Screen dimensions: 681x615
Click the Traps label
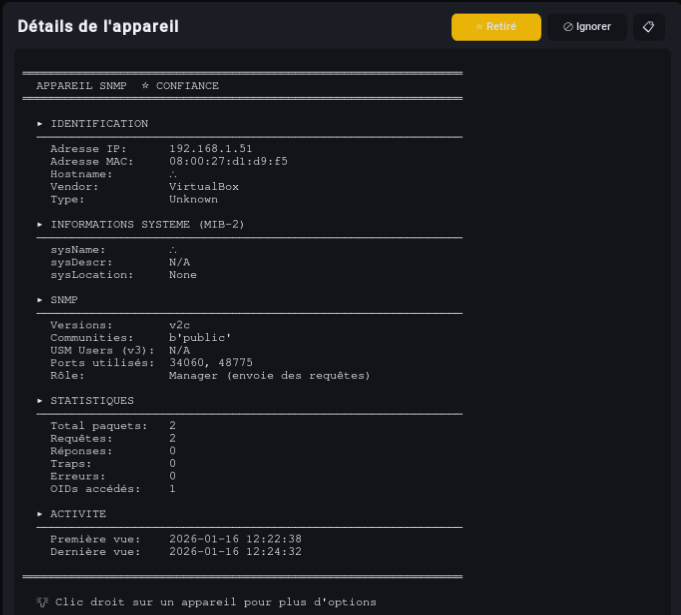71,463
